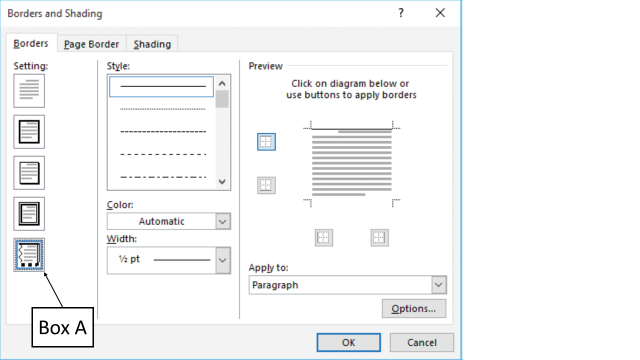Choose the short dashed line style
This screenshot has height=360, width=640.
pos(162,132)
